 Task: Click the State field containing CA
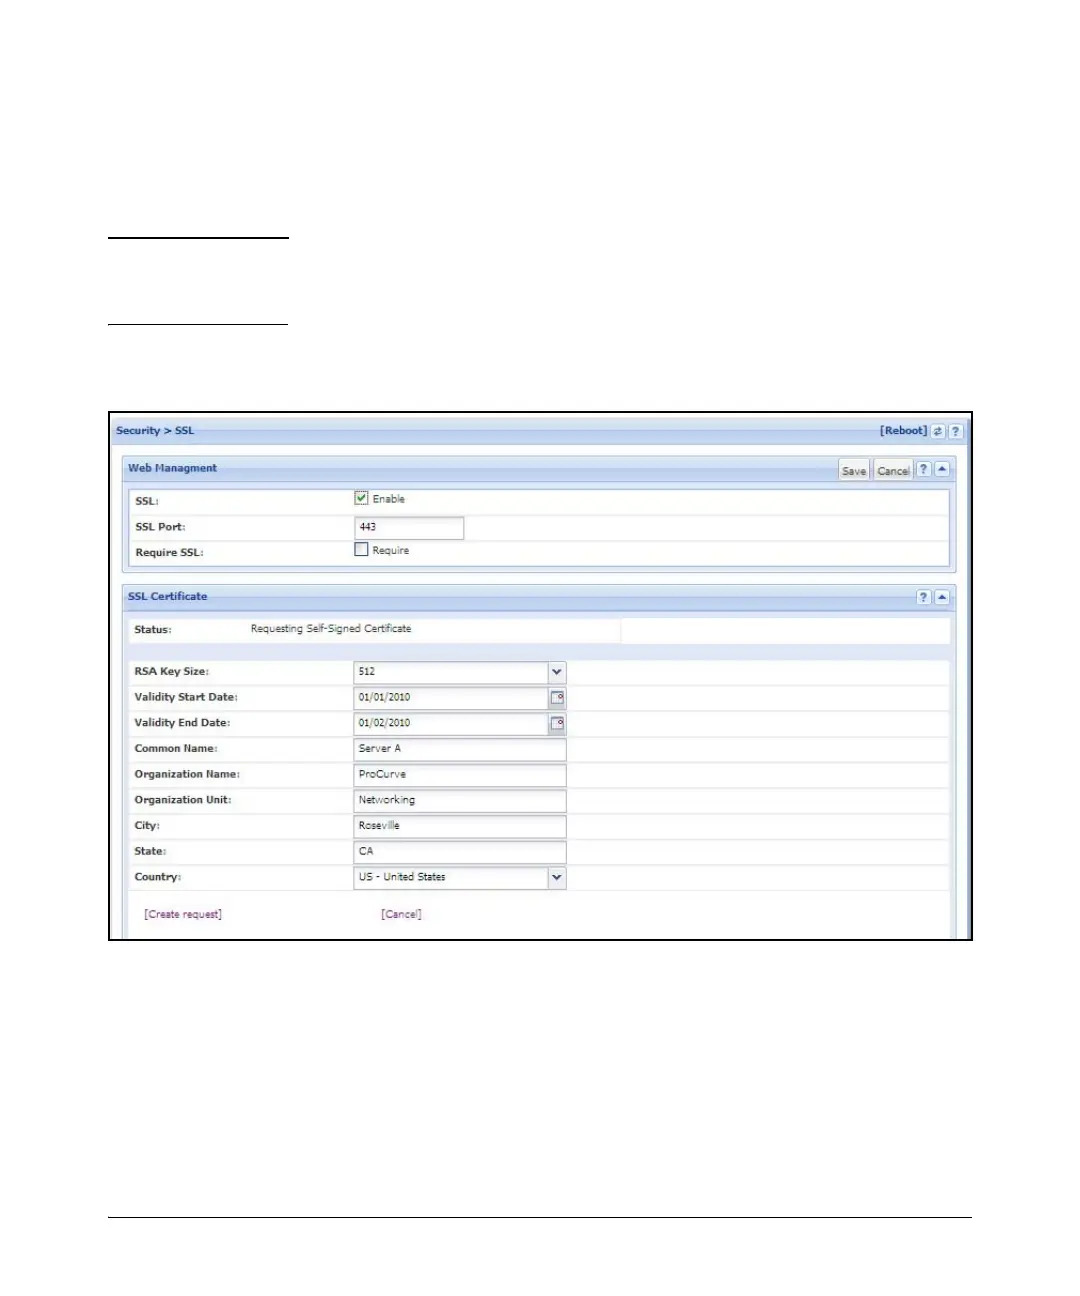(460, 851)
